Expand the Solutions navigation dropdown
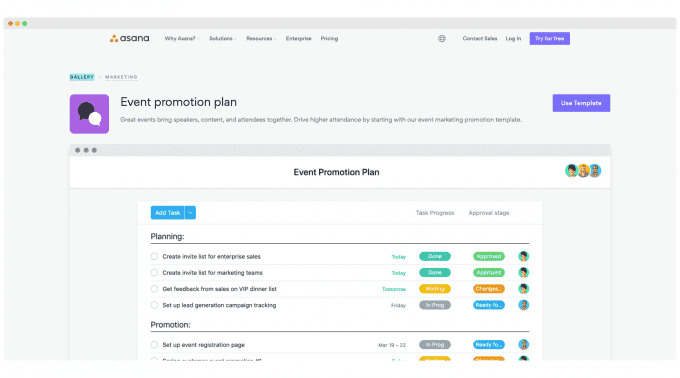The image size is (680, 378). (223, 39)
